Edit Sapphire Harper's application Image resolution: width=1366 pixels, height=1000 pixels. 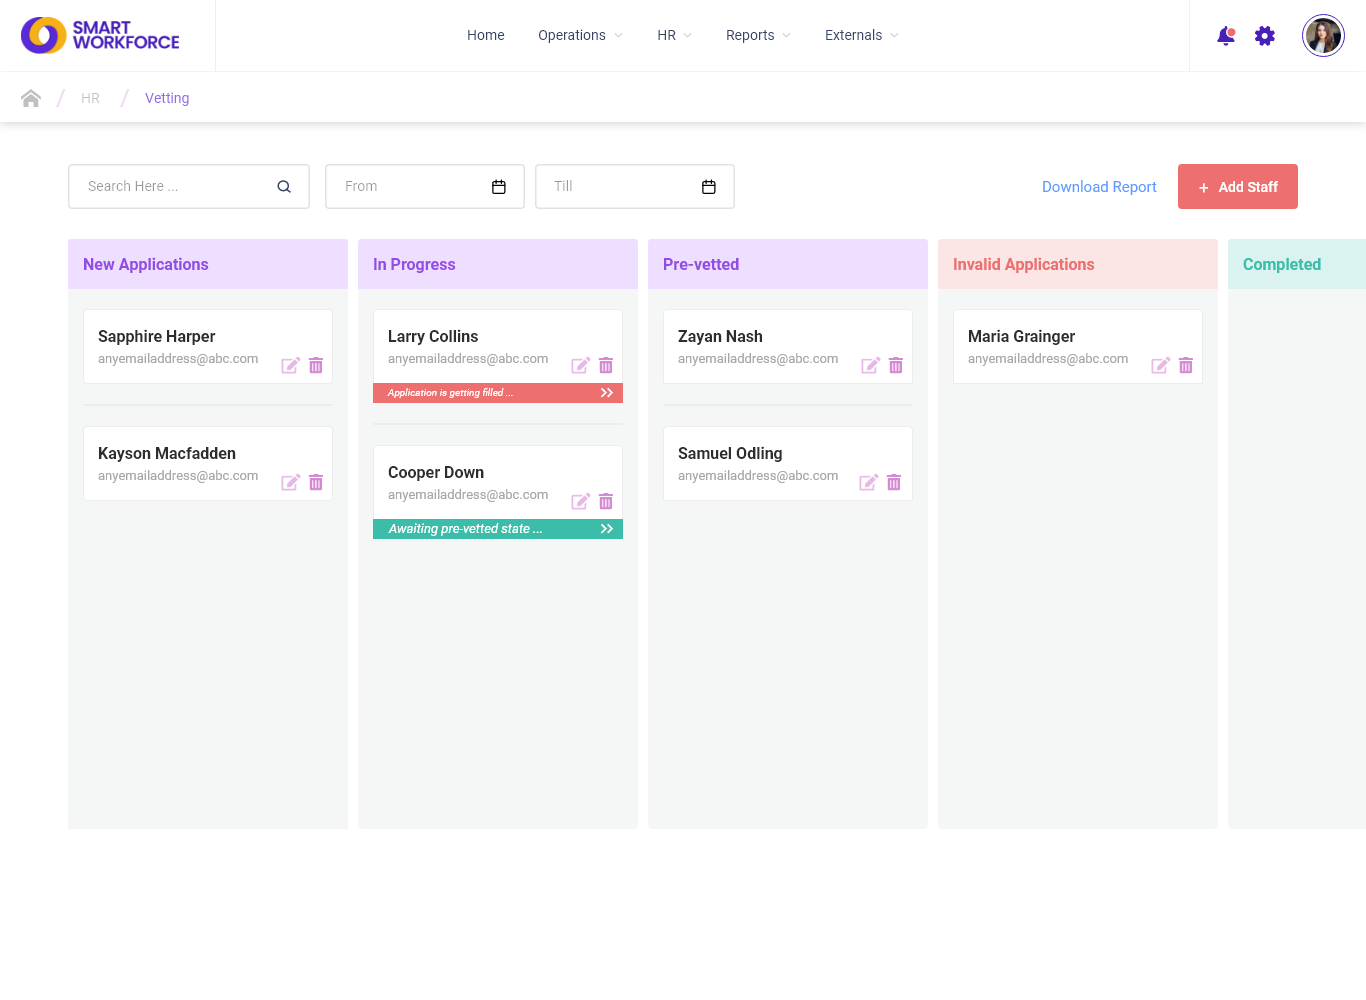pos(290,365)
